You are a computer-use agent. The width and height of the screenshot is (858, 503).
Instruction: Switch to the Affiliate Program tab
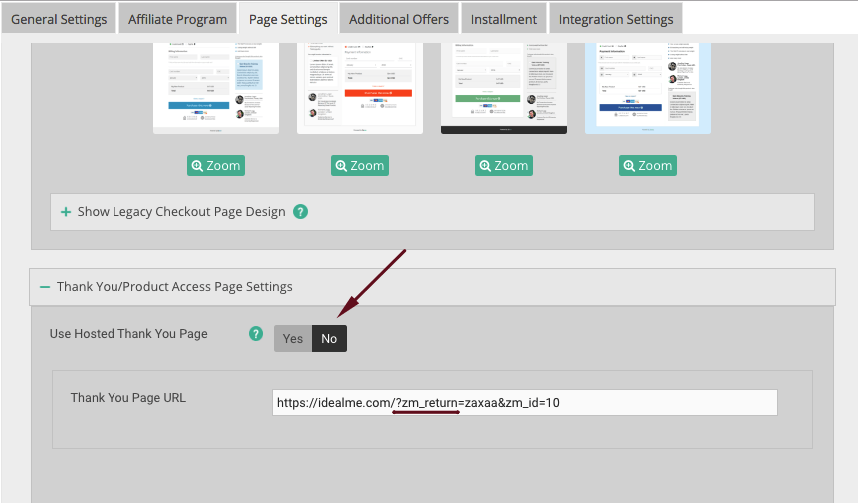[178, 19]
